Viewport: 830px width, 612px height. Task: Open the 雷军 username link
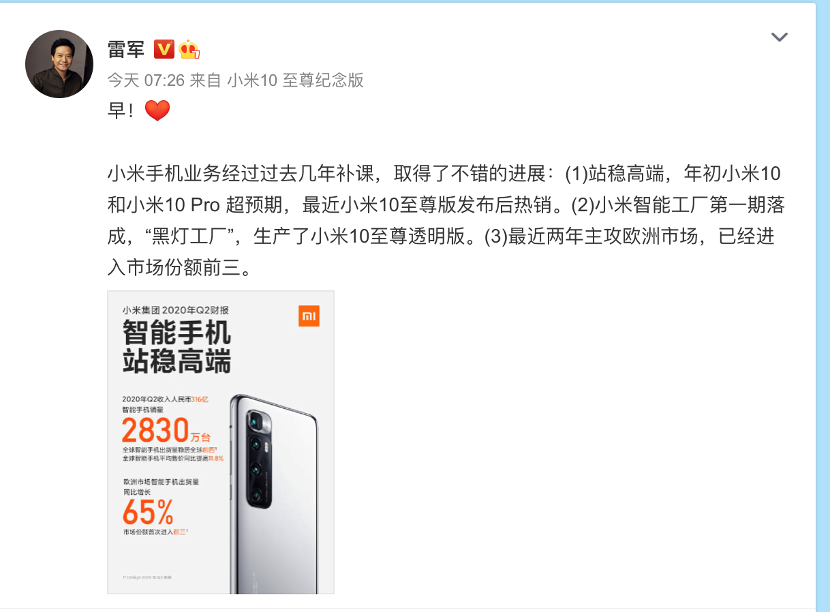[126, 49]
